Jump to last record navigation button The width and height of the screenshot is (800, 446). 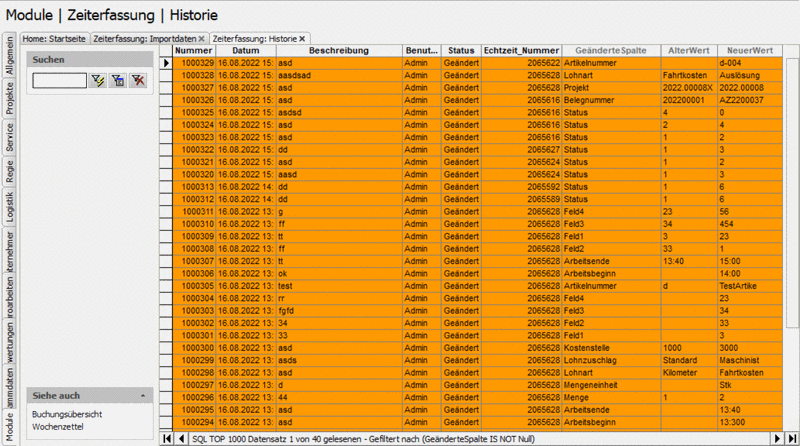(x=792, y=438)
